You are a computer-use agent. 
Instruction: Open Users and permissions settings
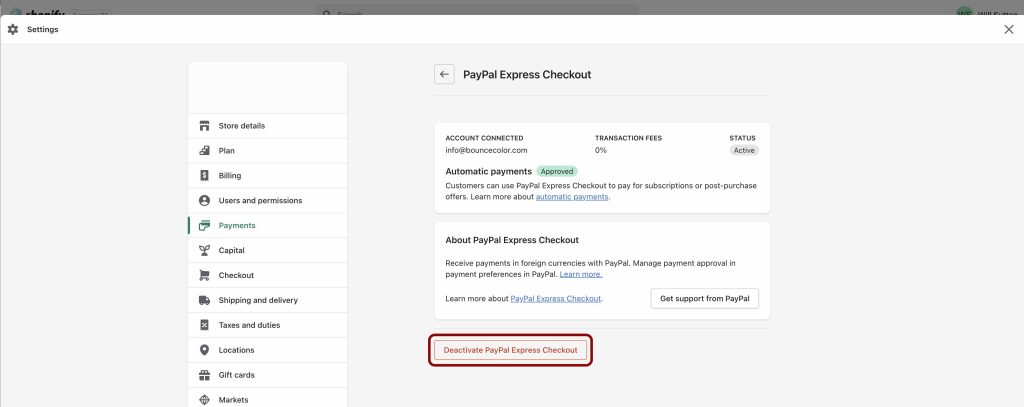[x=268, y=201]
